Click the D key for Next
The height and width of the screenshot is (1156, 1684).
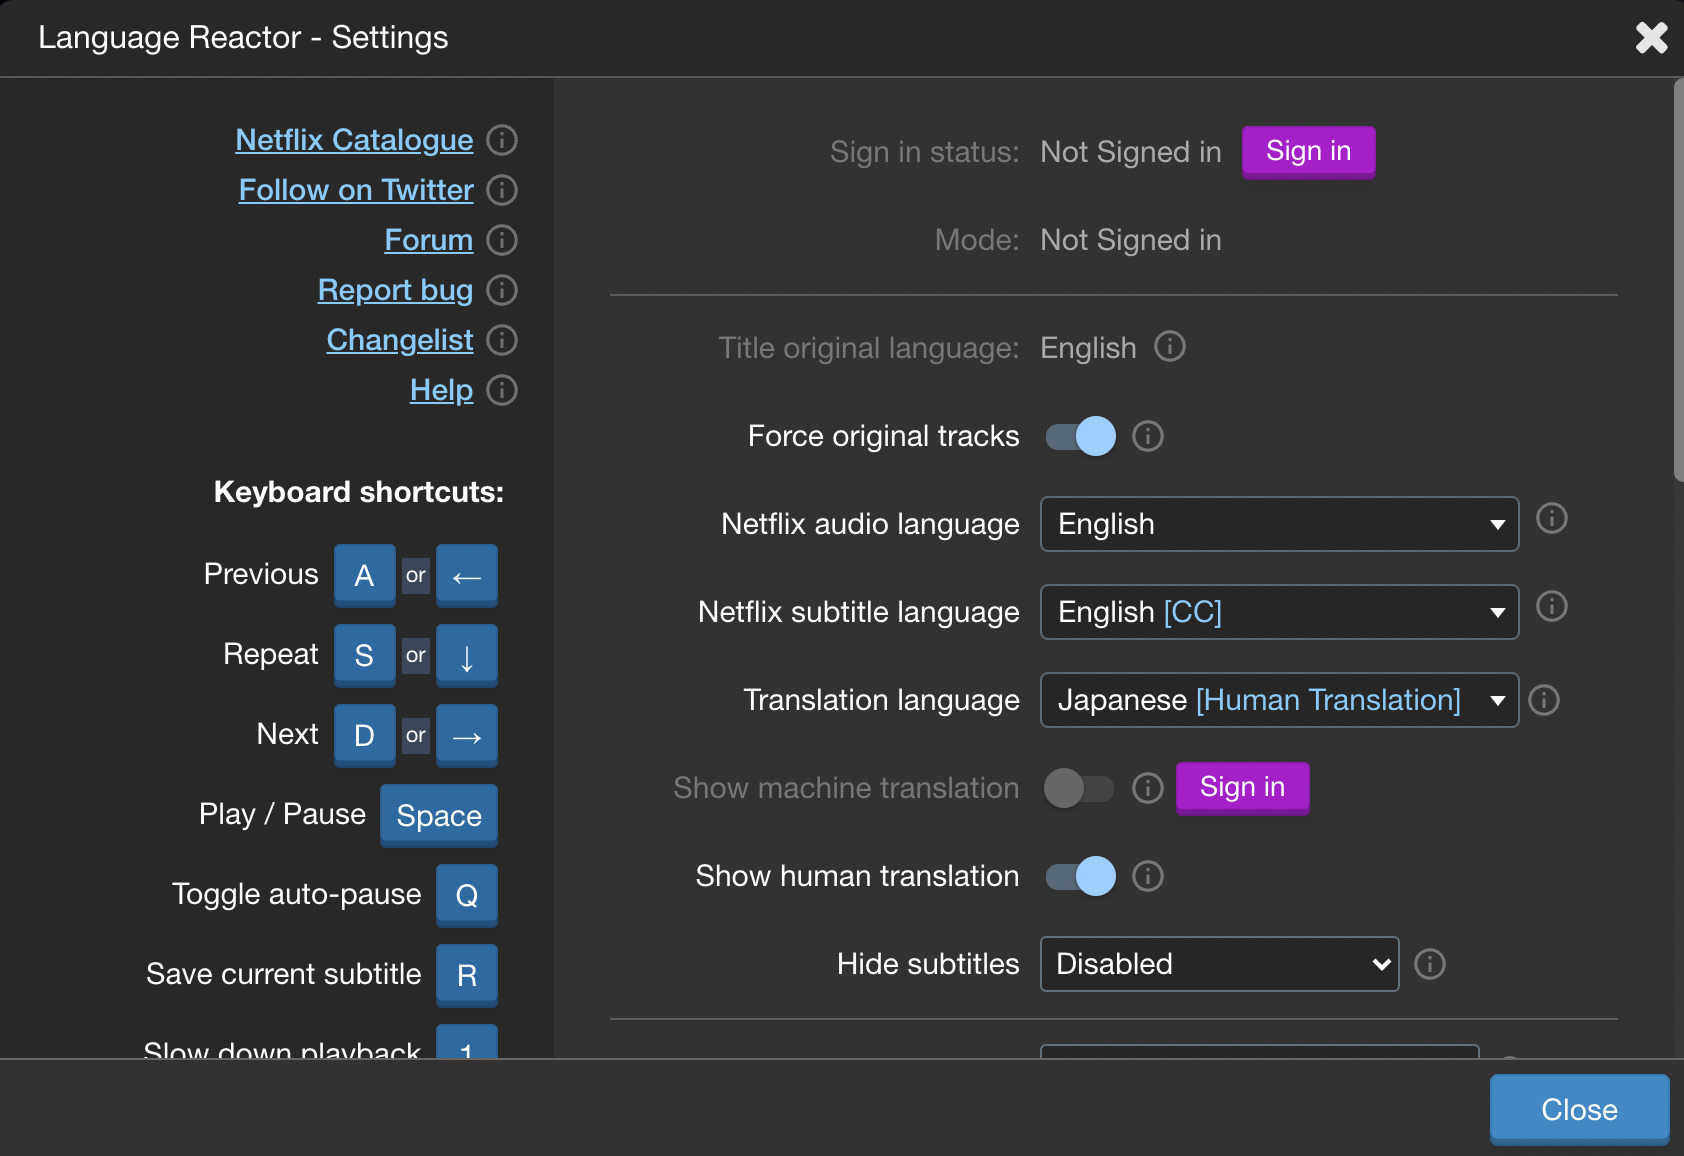364,735
